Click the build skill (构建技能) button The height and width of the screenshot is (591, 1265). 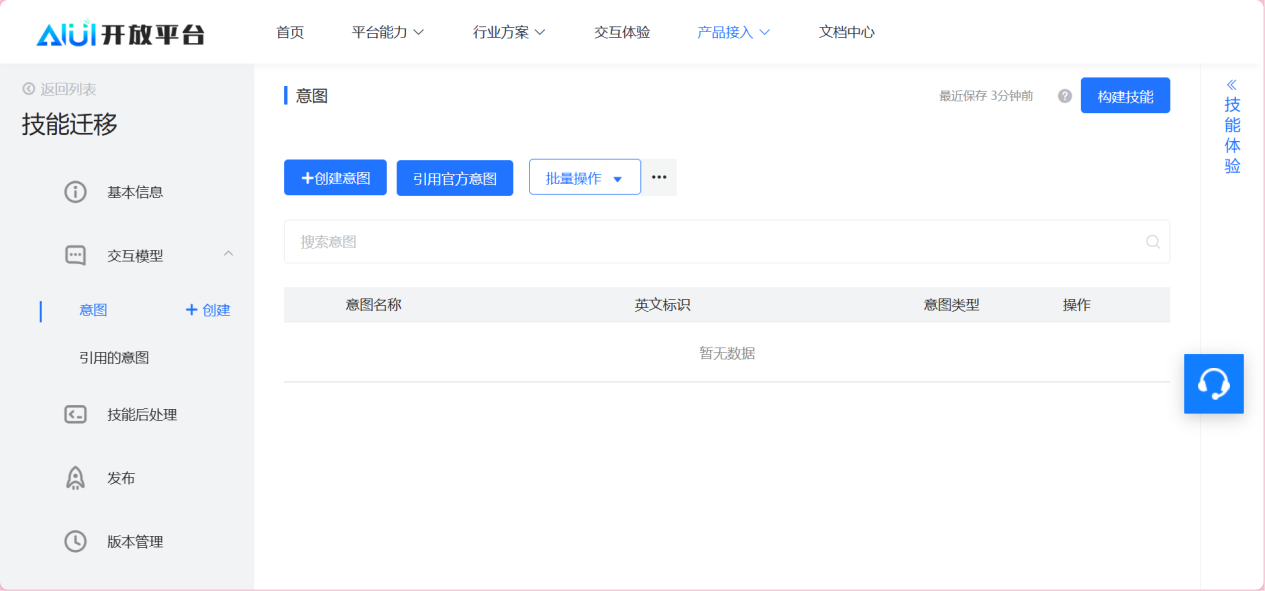tap(1125, 96)
